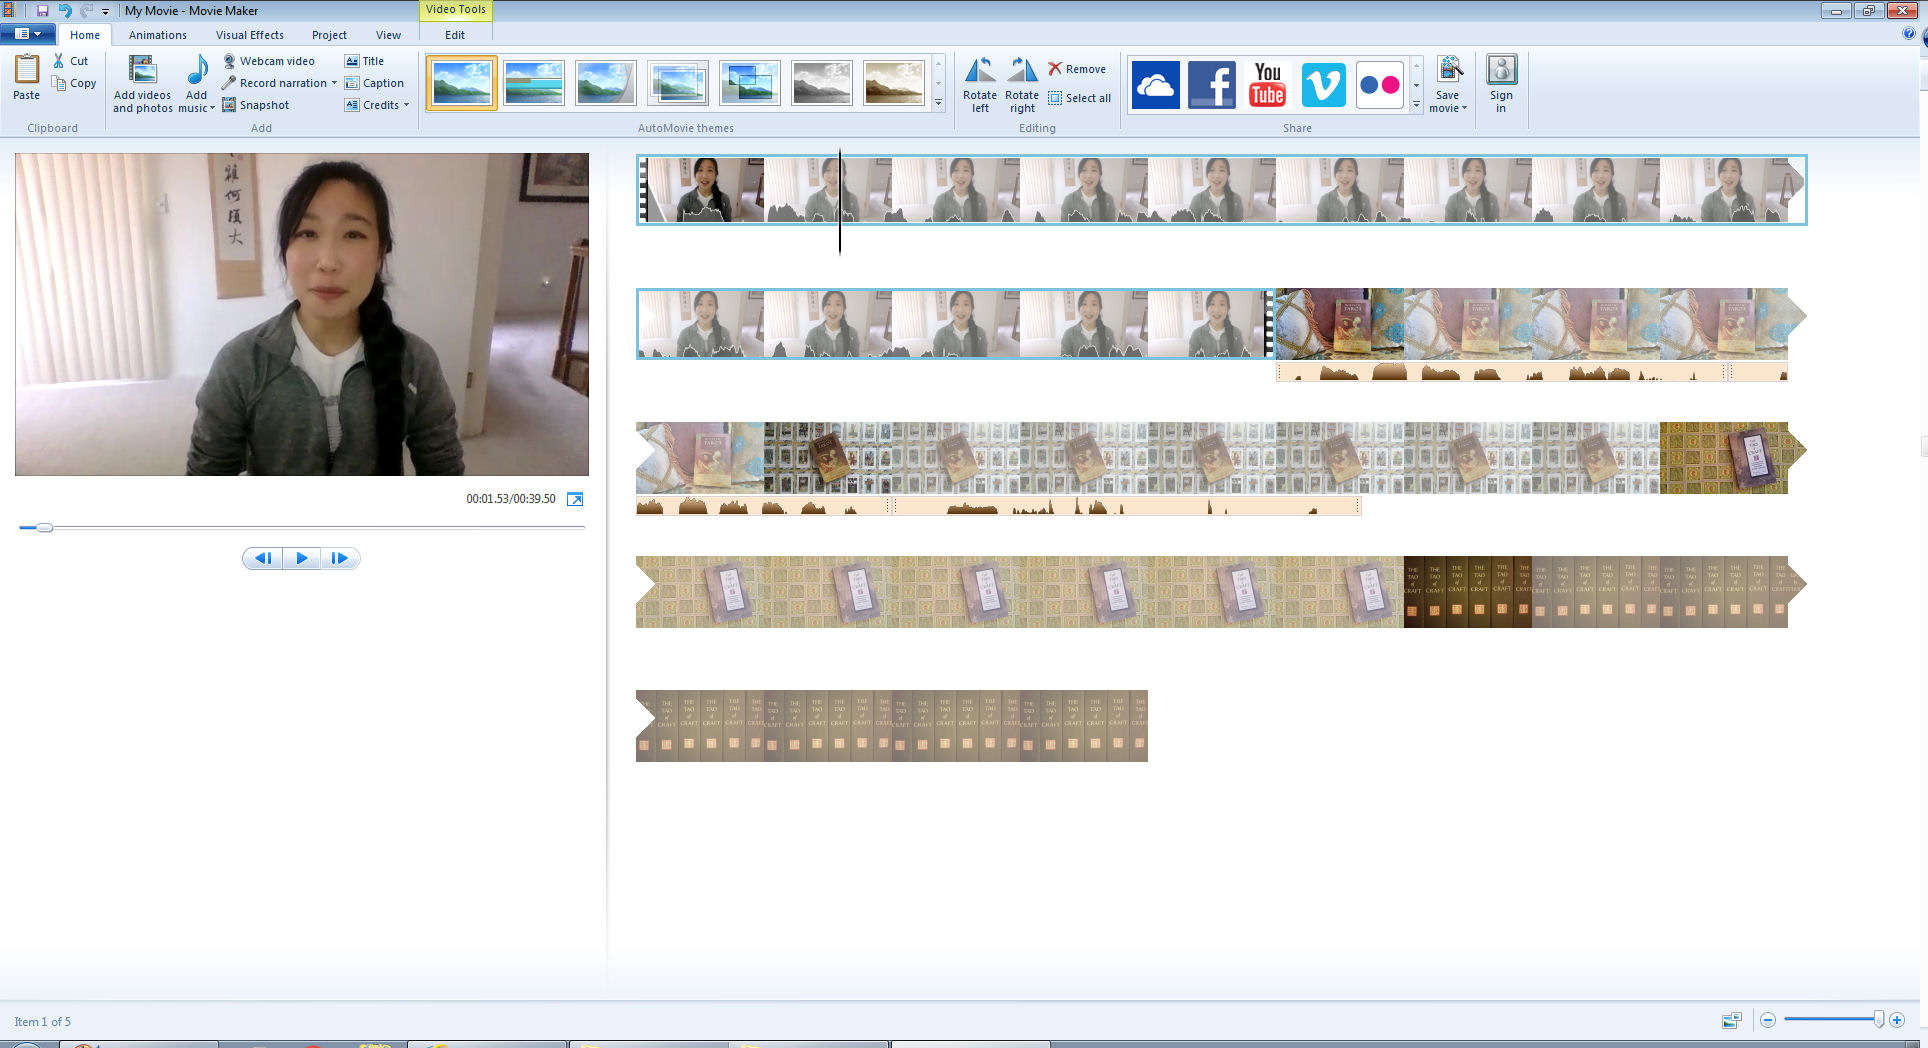
Task: Toggle full screen preview
Action: tap(575, 499)
